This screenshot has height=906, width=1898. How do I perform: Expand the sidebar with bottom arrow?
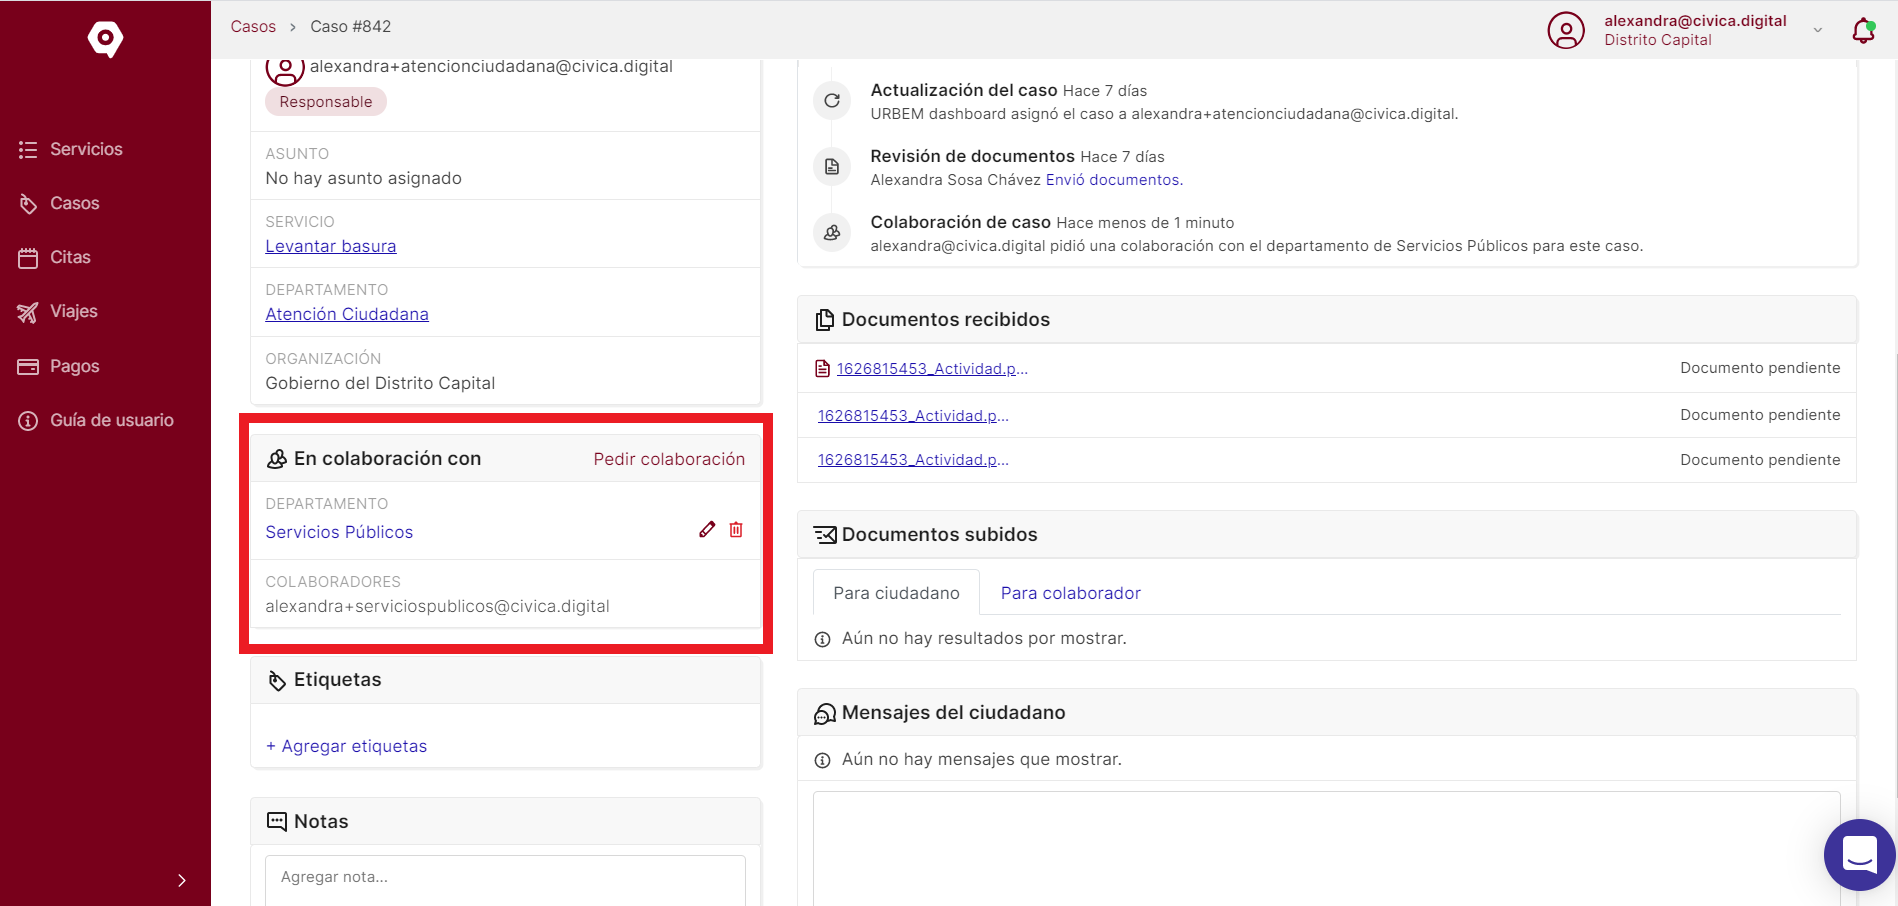pyautogui.click(x=181, y=880)
